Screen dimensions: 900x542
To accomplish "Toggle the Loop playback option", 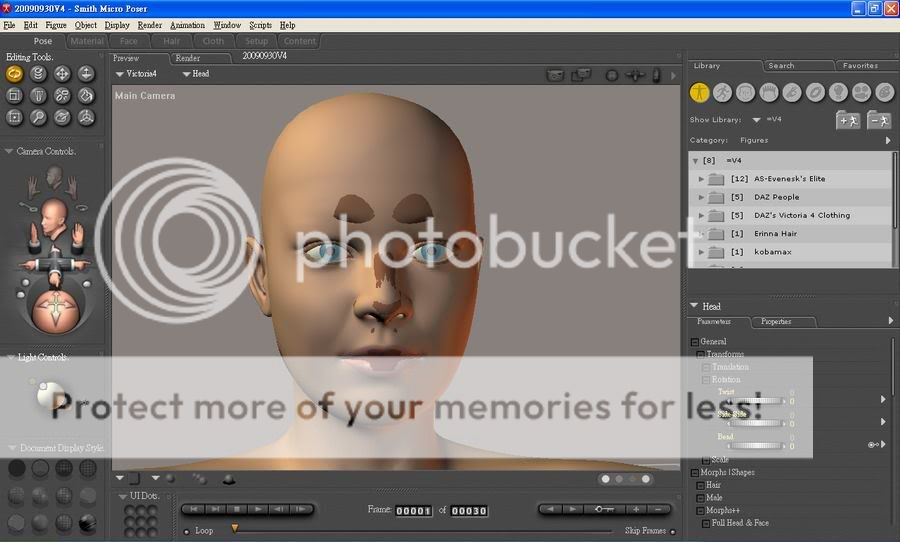I will 186,531.
